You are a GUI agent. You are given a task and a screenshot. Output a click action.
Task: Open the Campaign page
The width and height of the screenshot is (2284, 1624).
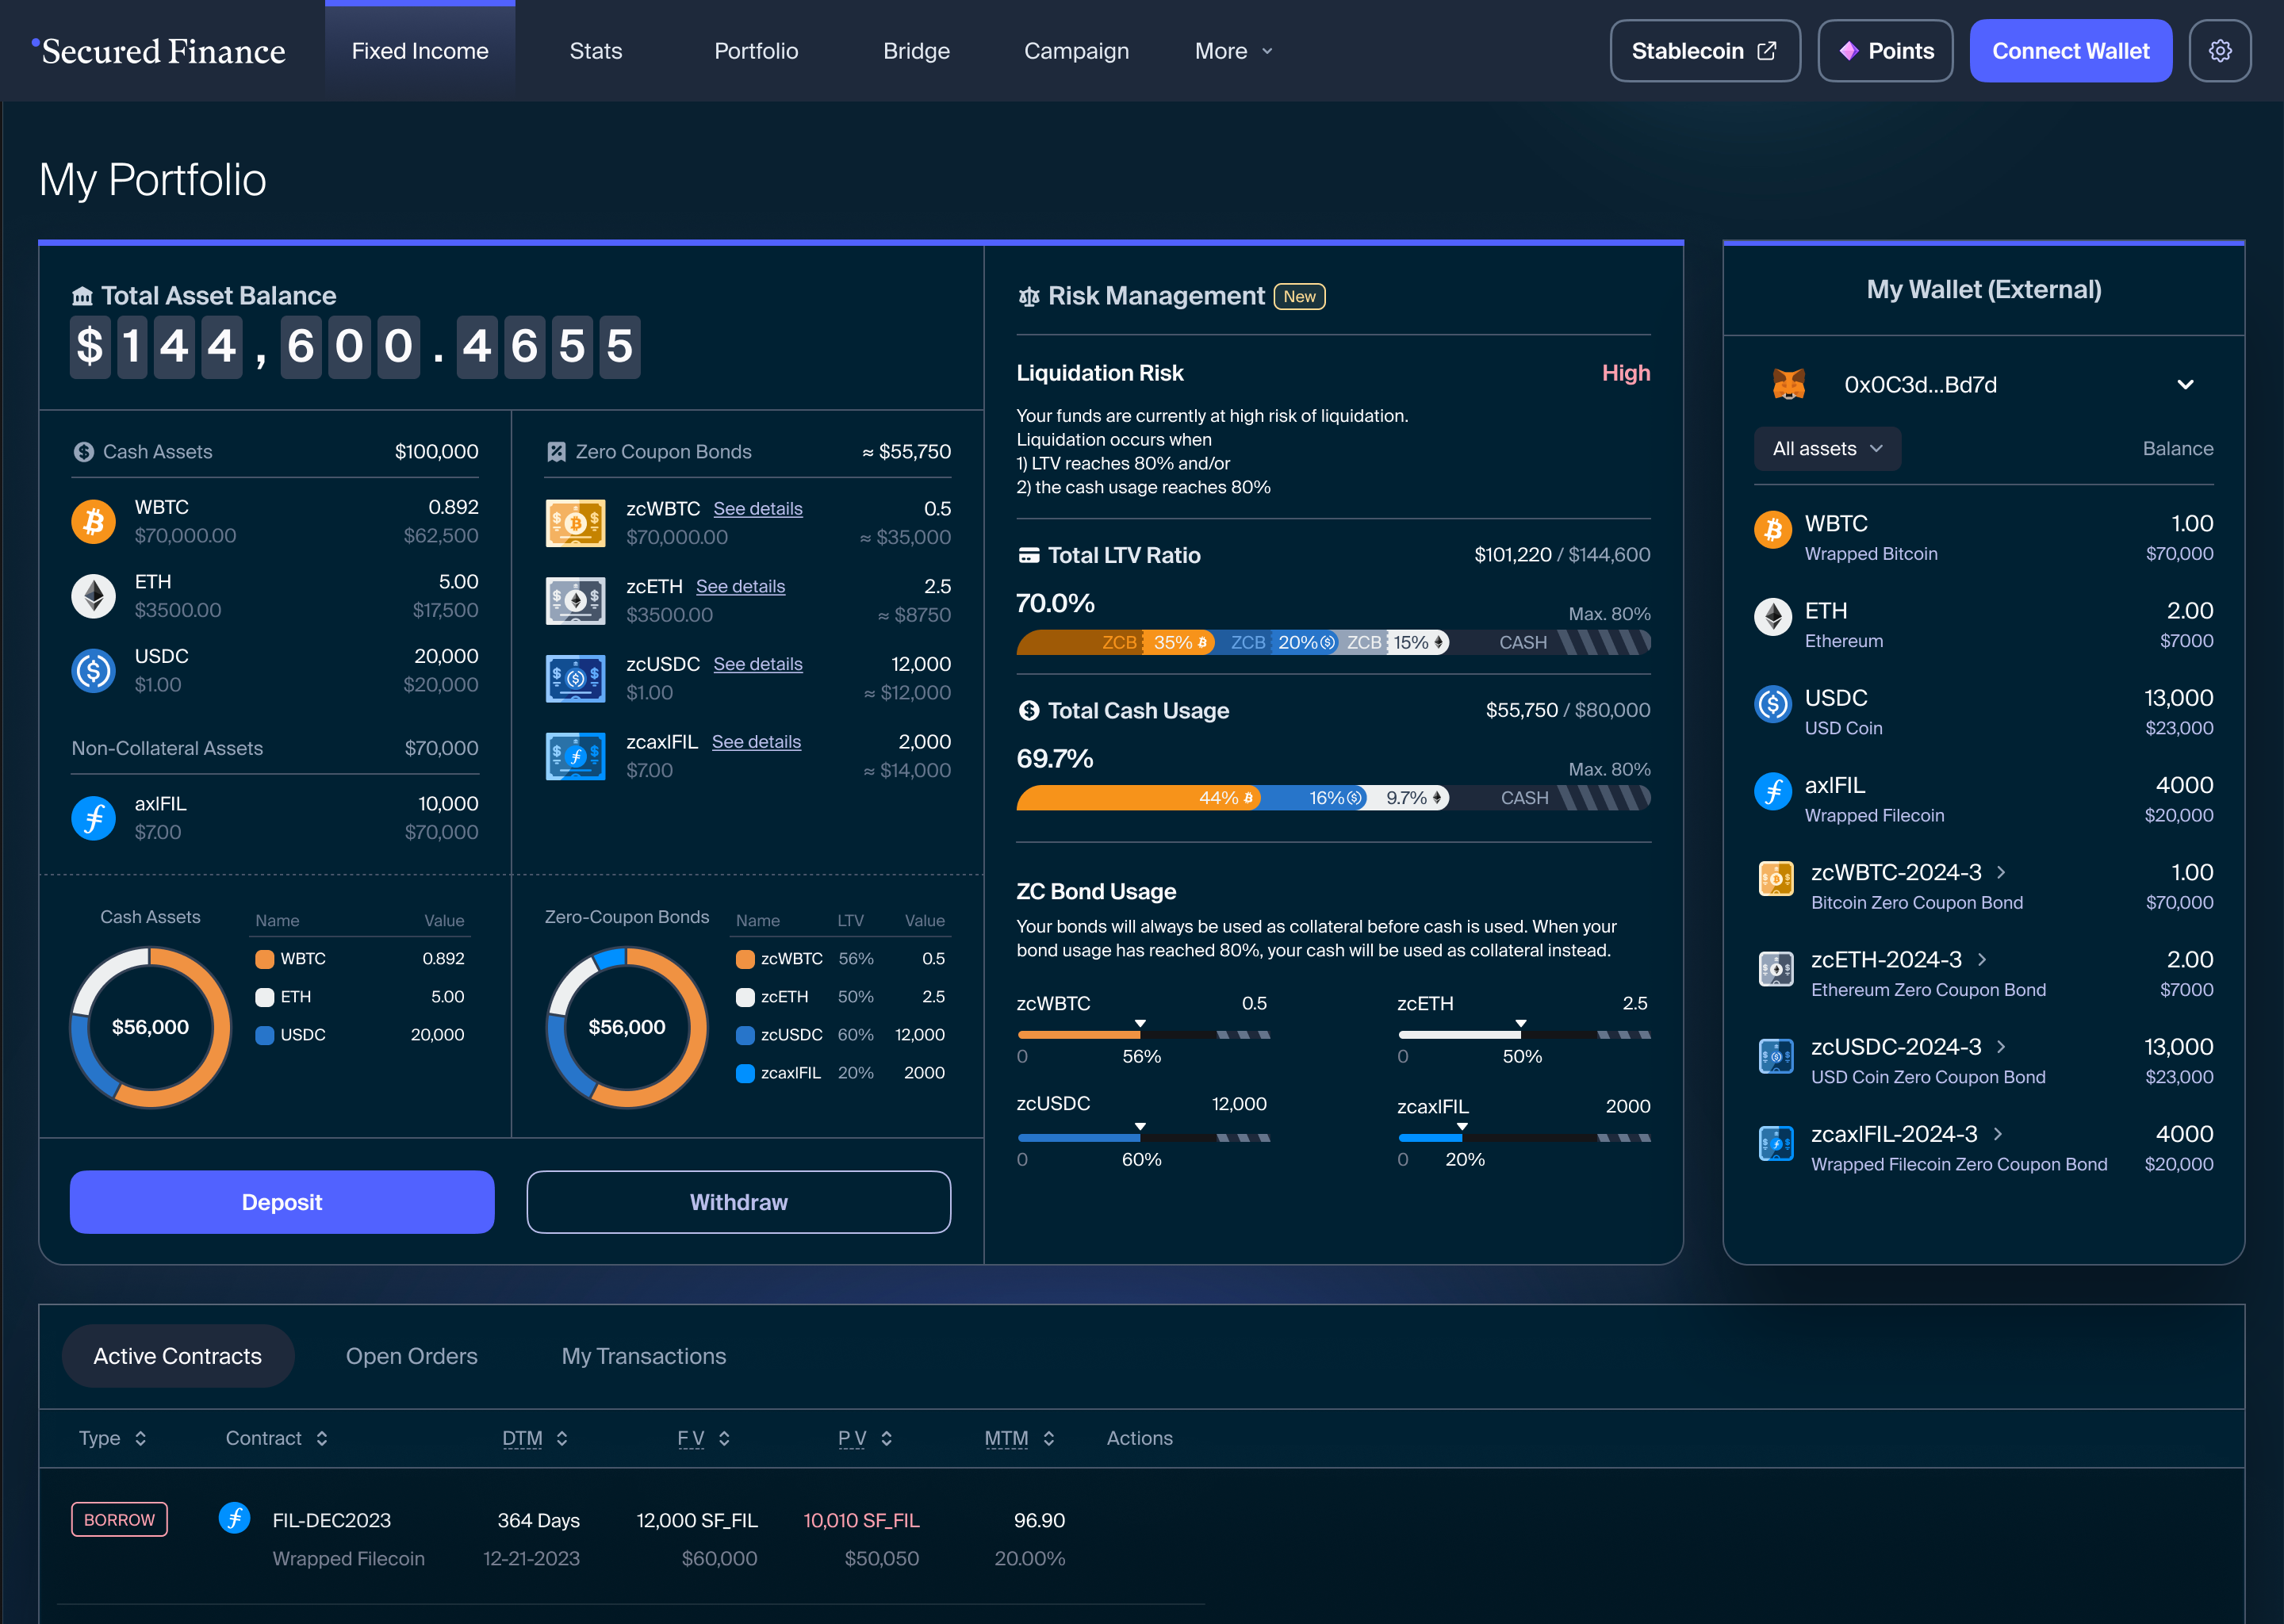(1076, 51)
